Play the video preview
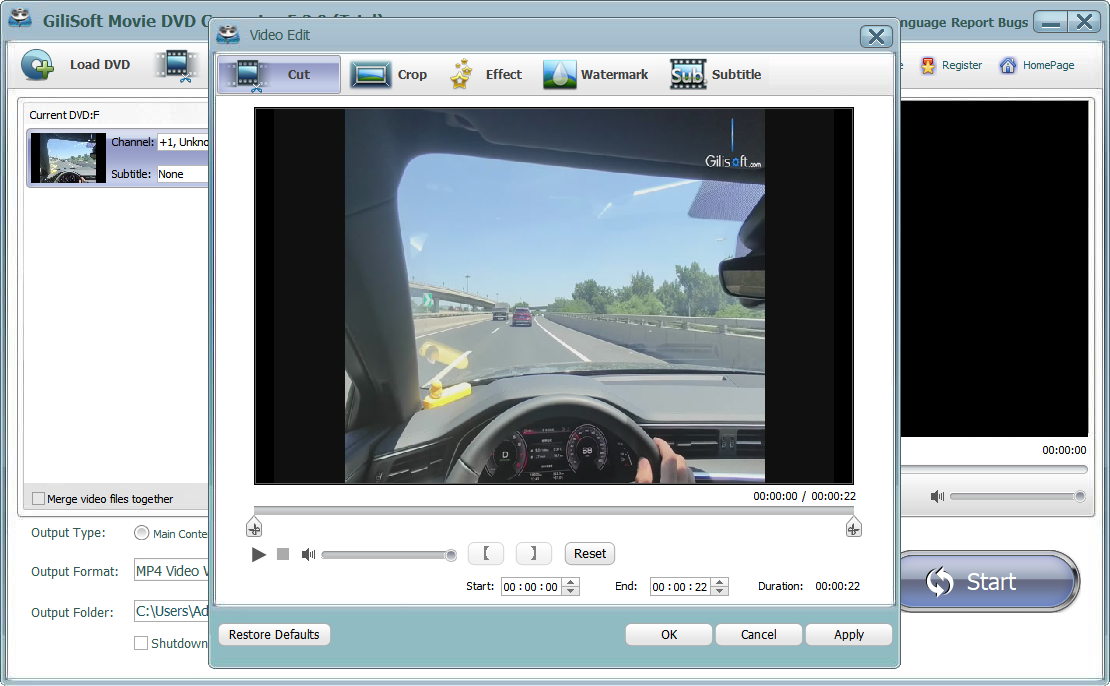The width and height of the screenshot is (1110, 686). tap(258, 554)
